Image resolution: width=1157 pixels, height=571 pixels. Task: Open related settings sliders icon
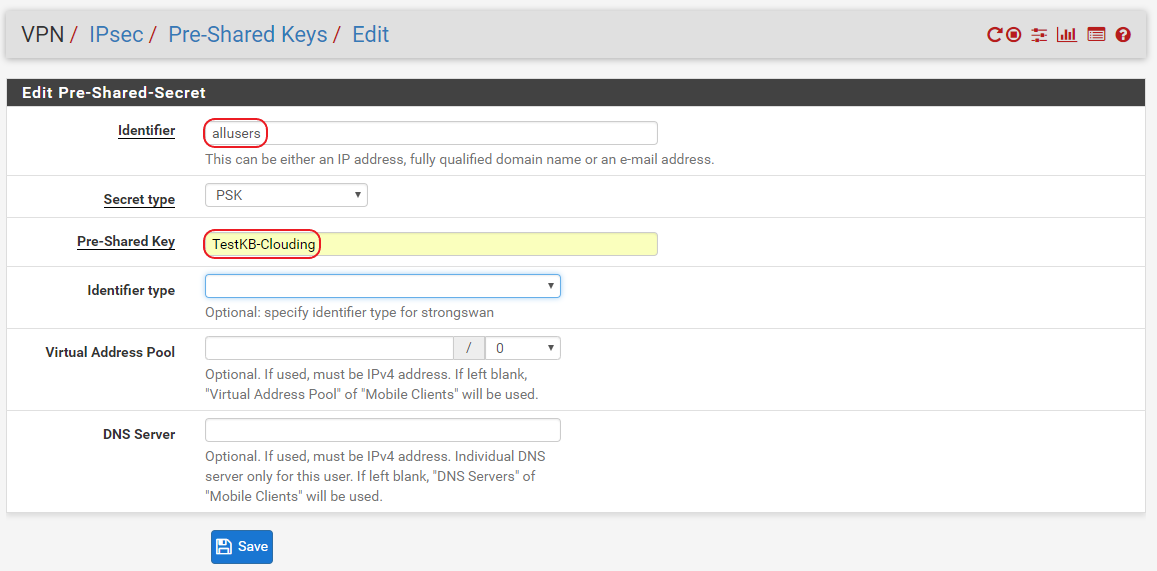1040,35
